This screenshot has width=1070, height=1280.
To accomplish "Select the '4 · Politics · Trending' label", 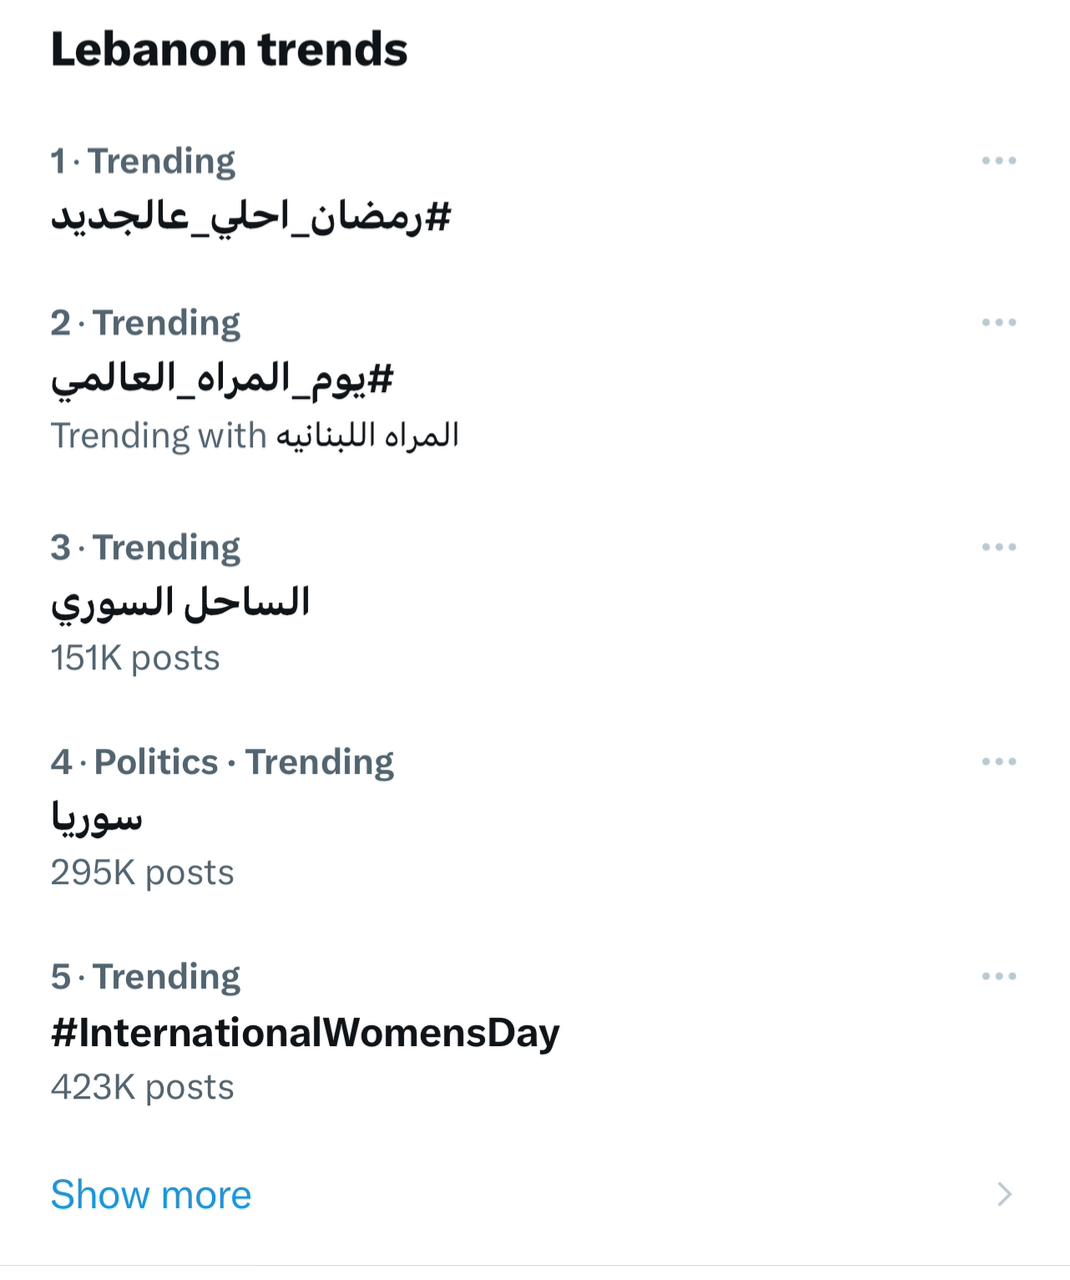I will [222, 762].
